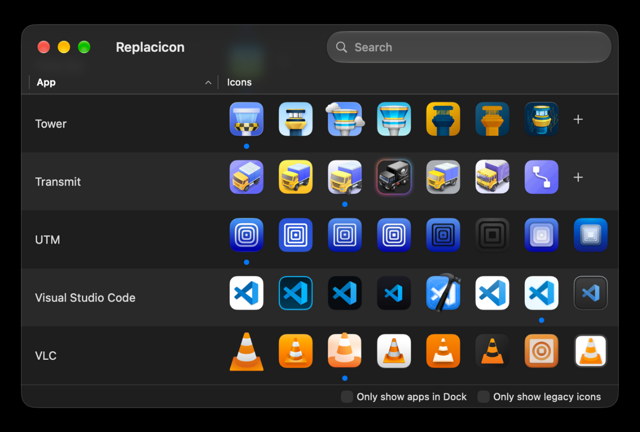The image size is (640, 432).
Task: Select the Transmit app row label
Action: tap(58, 182)
